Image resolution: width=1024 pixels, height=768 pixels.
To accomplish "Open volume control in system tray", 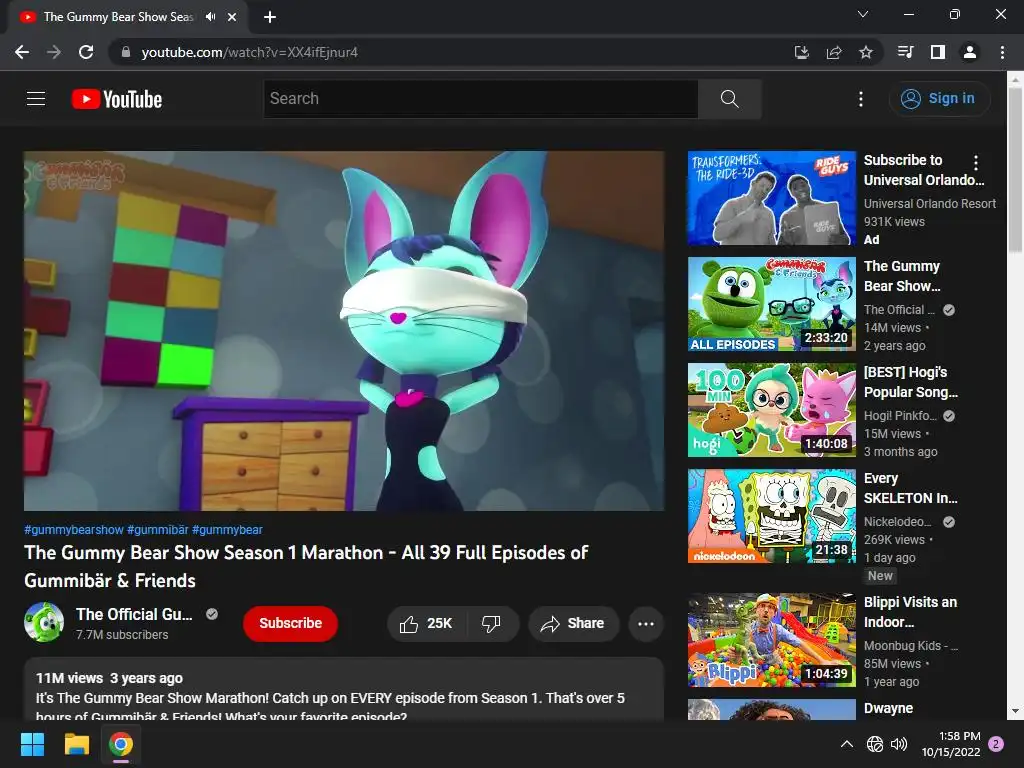I will (899, 744).
